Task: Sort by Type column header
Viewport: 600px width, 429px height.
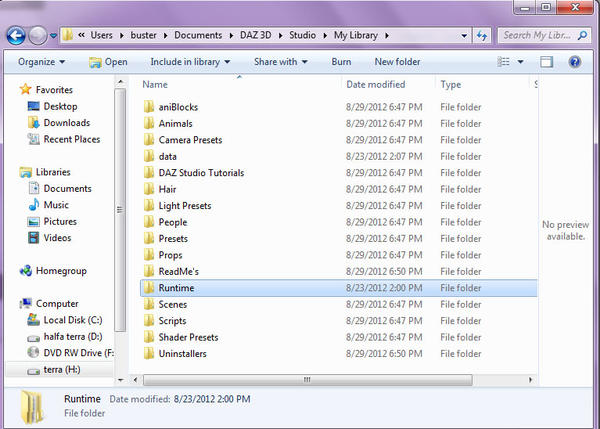Action: 450,84
